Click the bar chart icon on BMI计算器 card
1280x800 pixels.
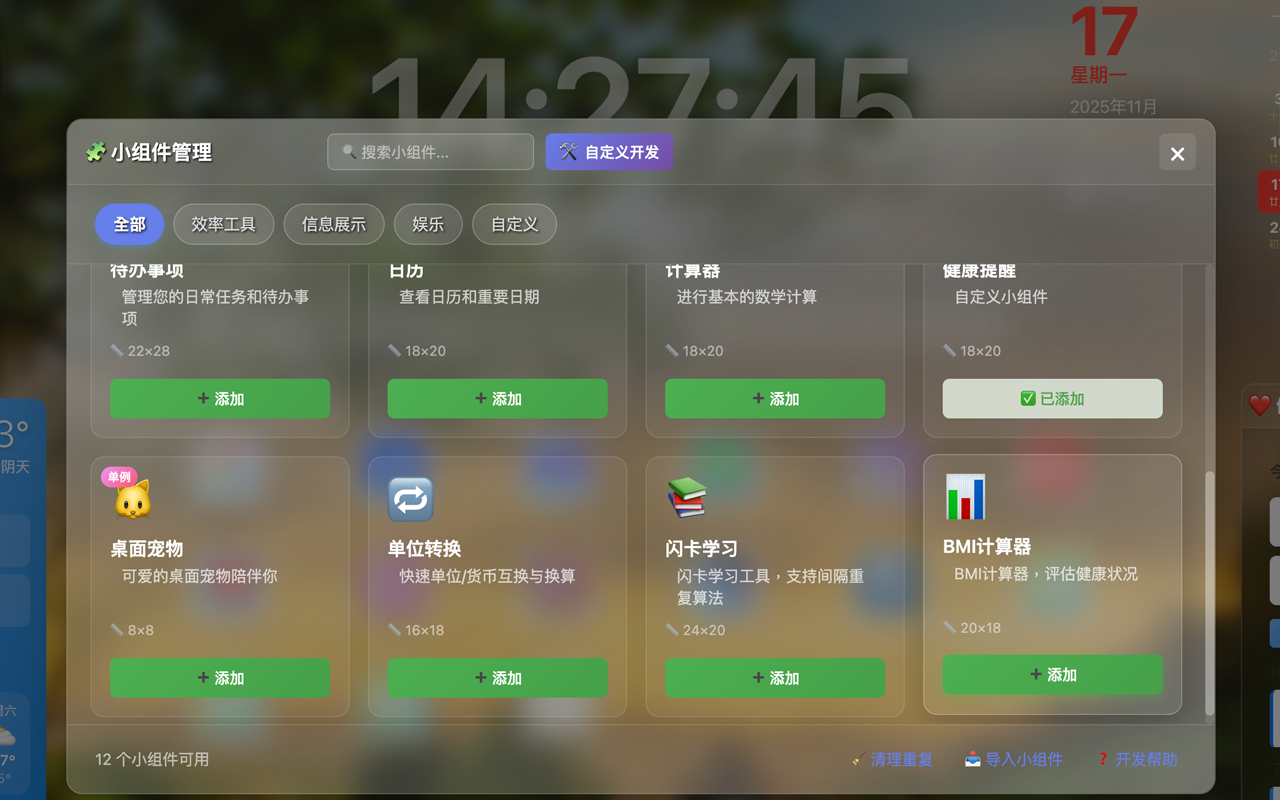click(964, 495)
